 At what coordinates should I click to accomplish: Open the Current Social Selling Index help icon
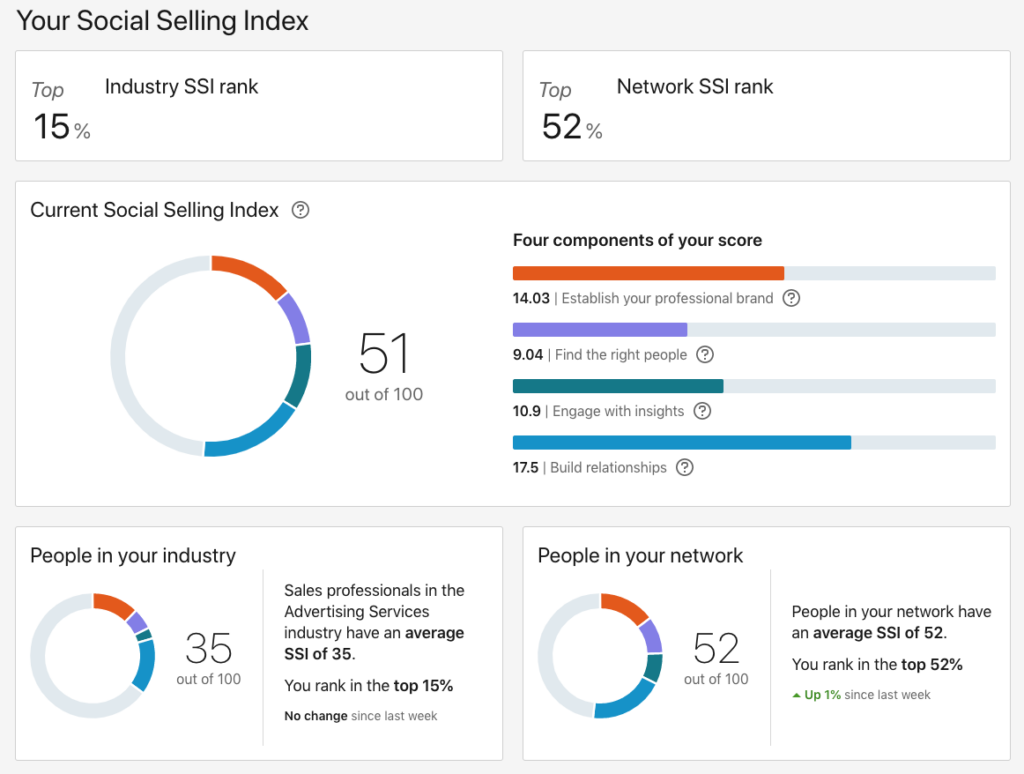coord(298,210)
